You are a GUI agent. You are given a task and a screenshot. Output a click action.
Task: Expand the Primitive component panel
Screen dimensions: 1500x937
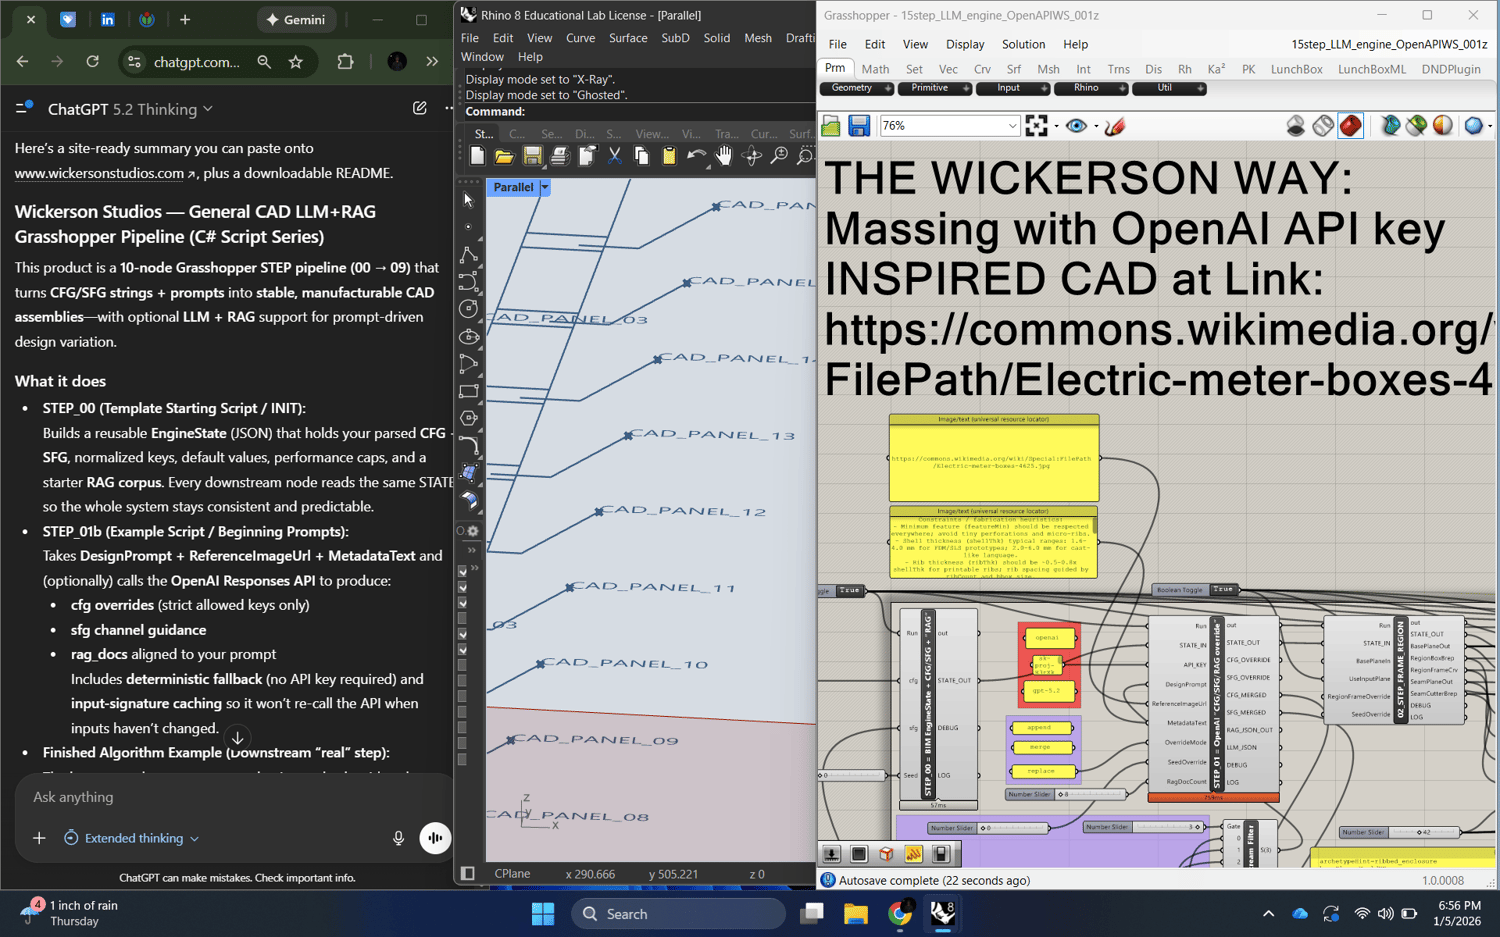coord(935,88)
